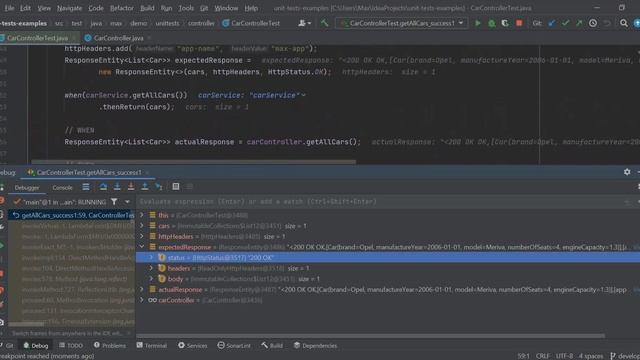Expand the 'this' variable node
The width and height of the screenshot is (640, 360).
pyautogui.click(x=142, y=215)
